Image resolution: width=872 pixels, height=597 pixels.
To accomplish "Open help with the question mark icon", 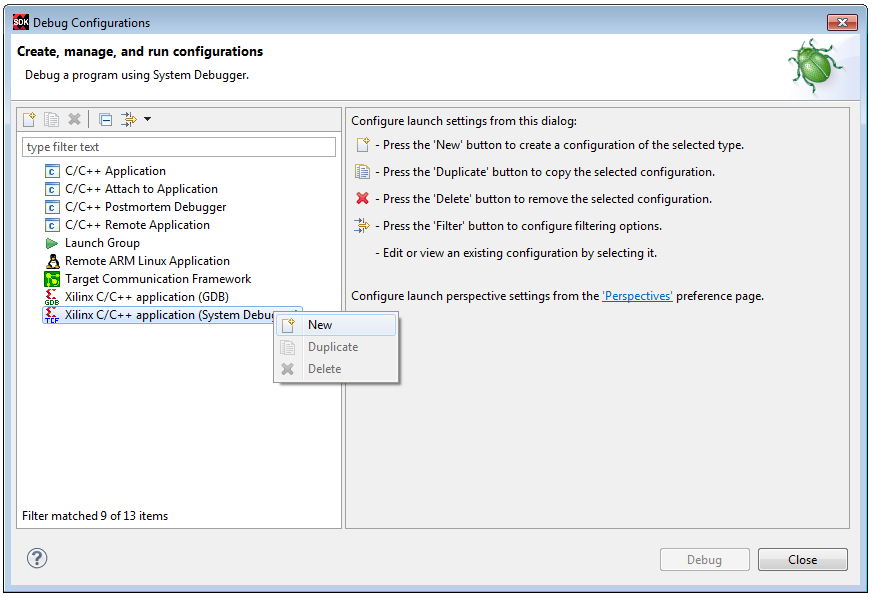I will [x=37, y=558].
